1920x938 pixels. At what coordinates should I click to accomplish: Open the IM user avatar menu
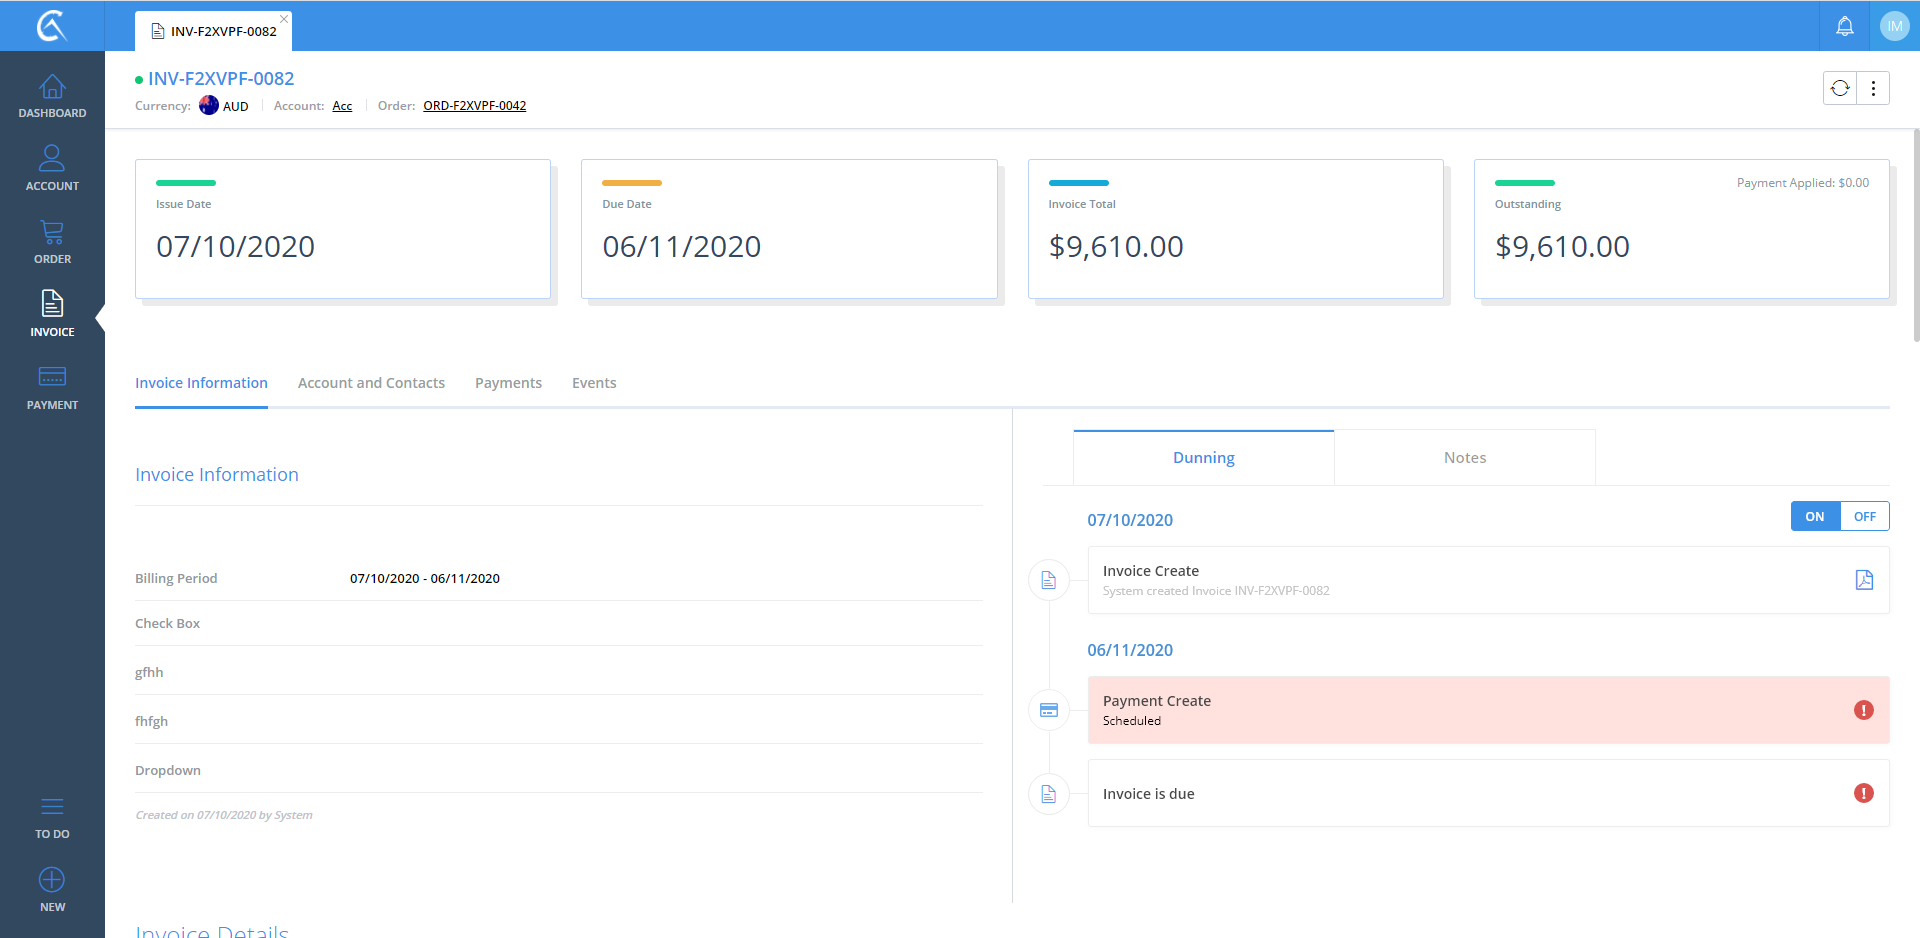click(1894, 26)
